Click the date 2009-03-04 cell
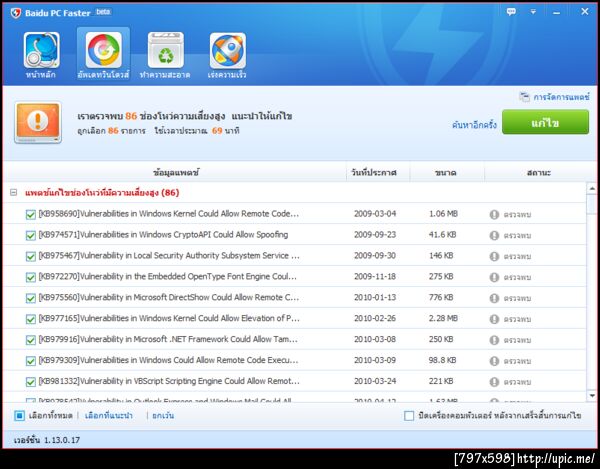This screenshot has width=600, height=469. click(x=375, y=214)
